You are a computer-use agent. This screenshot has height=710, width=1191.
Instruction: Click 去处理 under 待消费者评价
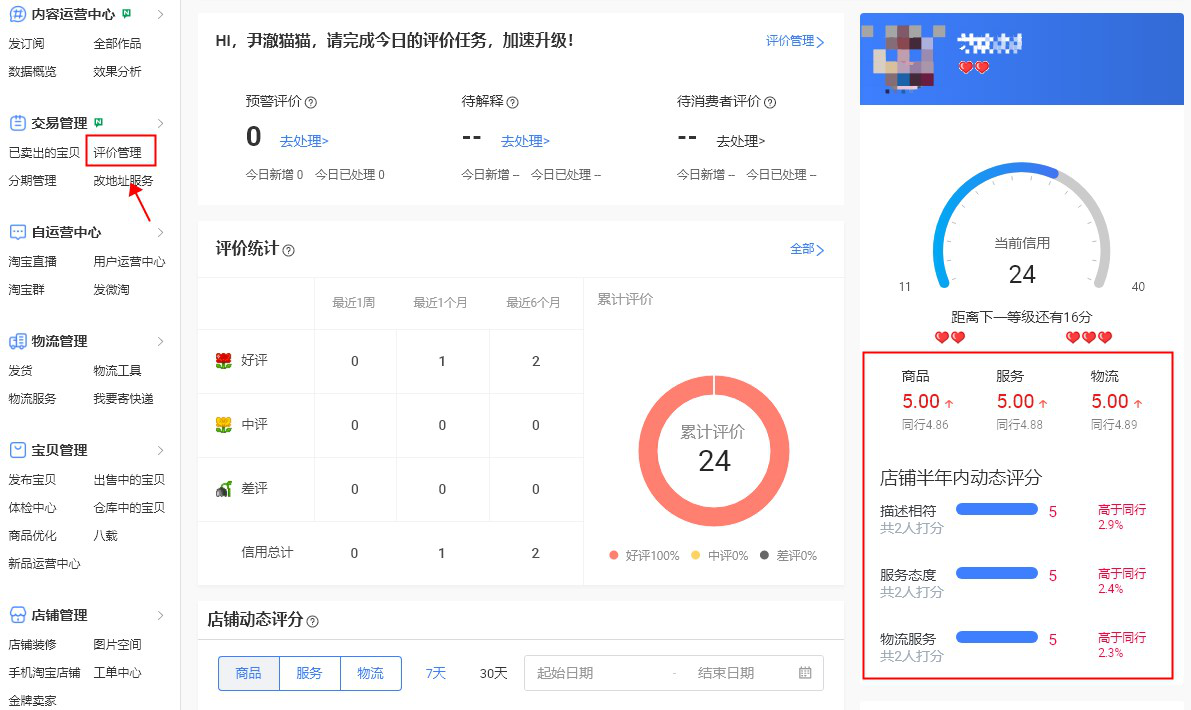741,141
